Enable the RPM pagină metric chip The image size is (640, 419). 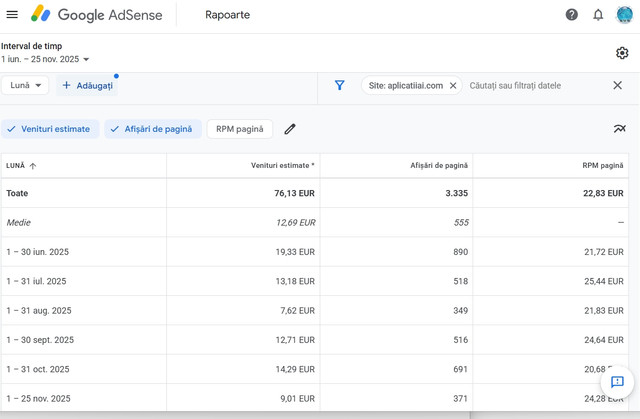tap(239, 129)
